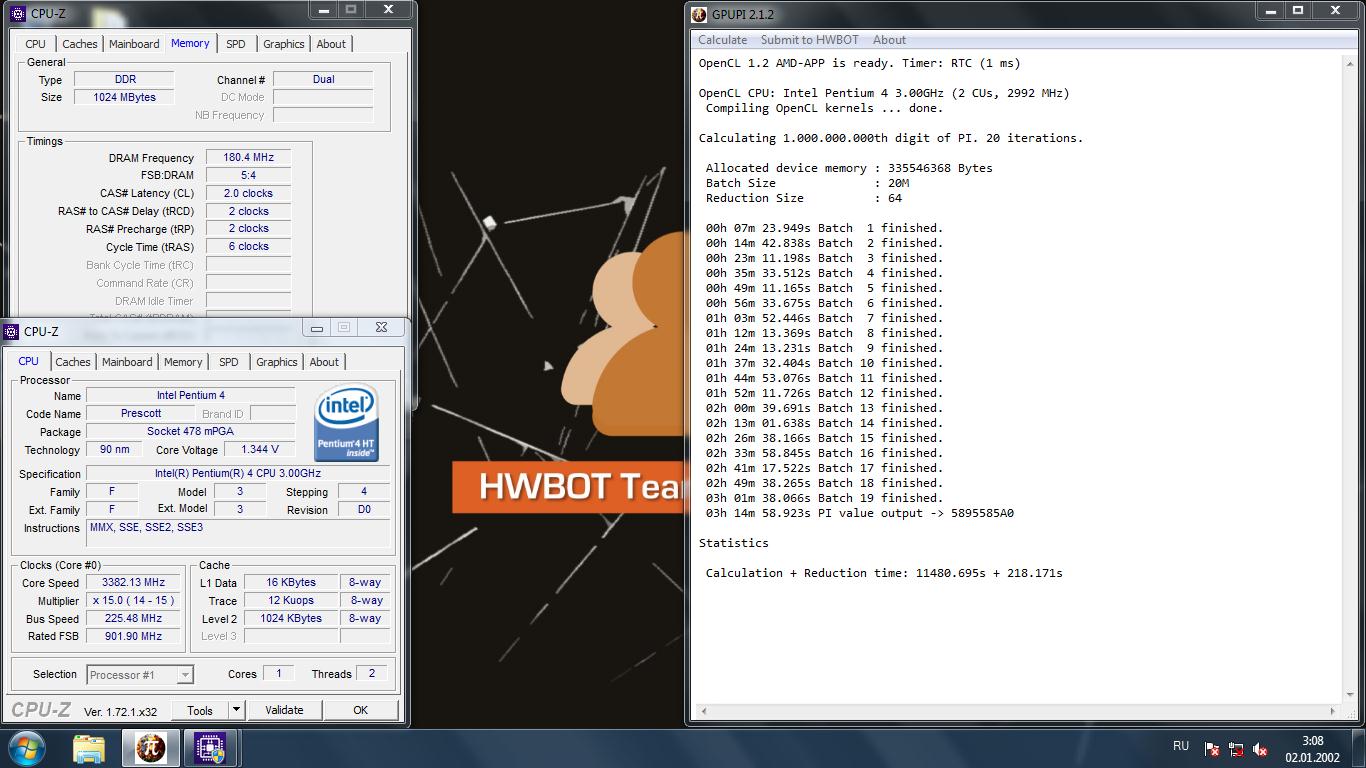Click the RU language indicator
The width and height of the screenshot is (1366, 768).
click(1181, 746)
